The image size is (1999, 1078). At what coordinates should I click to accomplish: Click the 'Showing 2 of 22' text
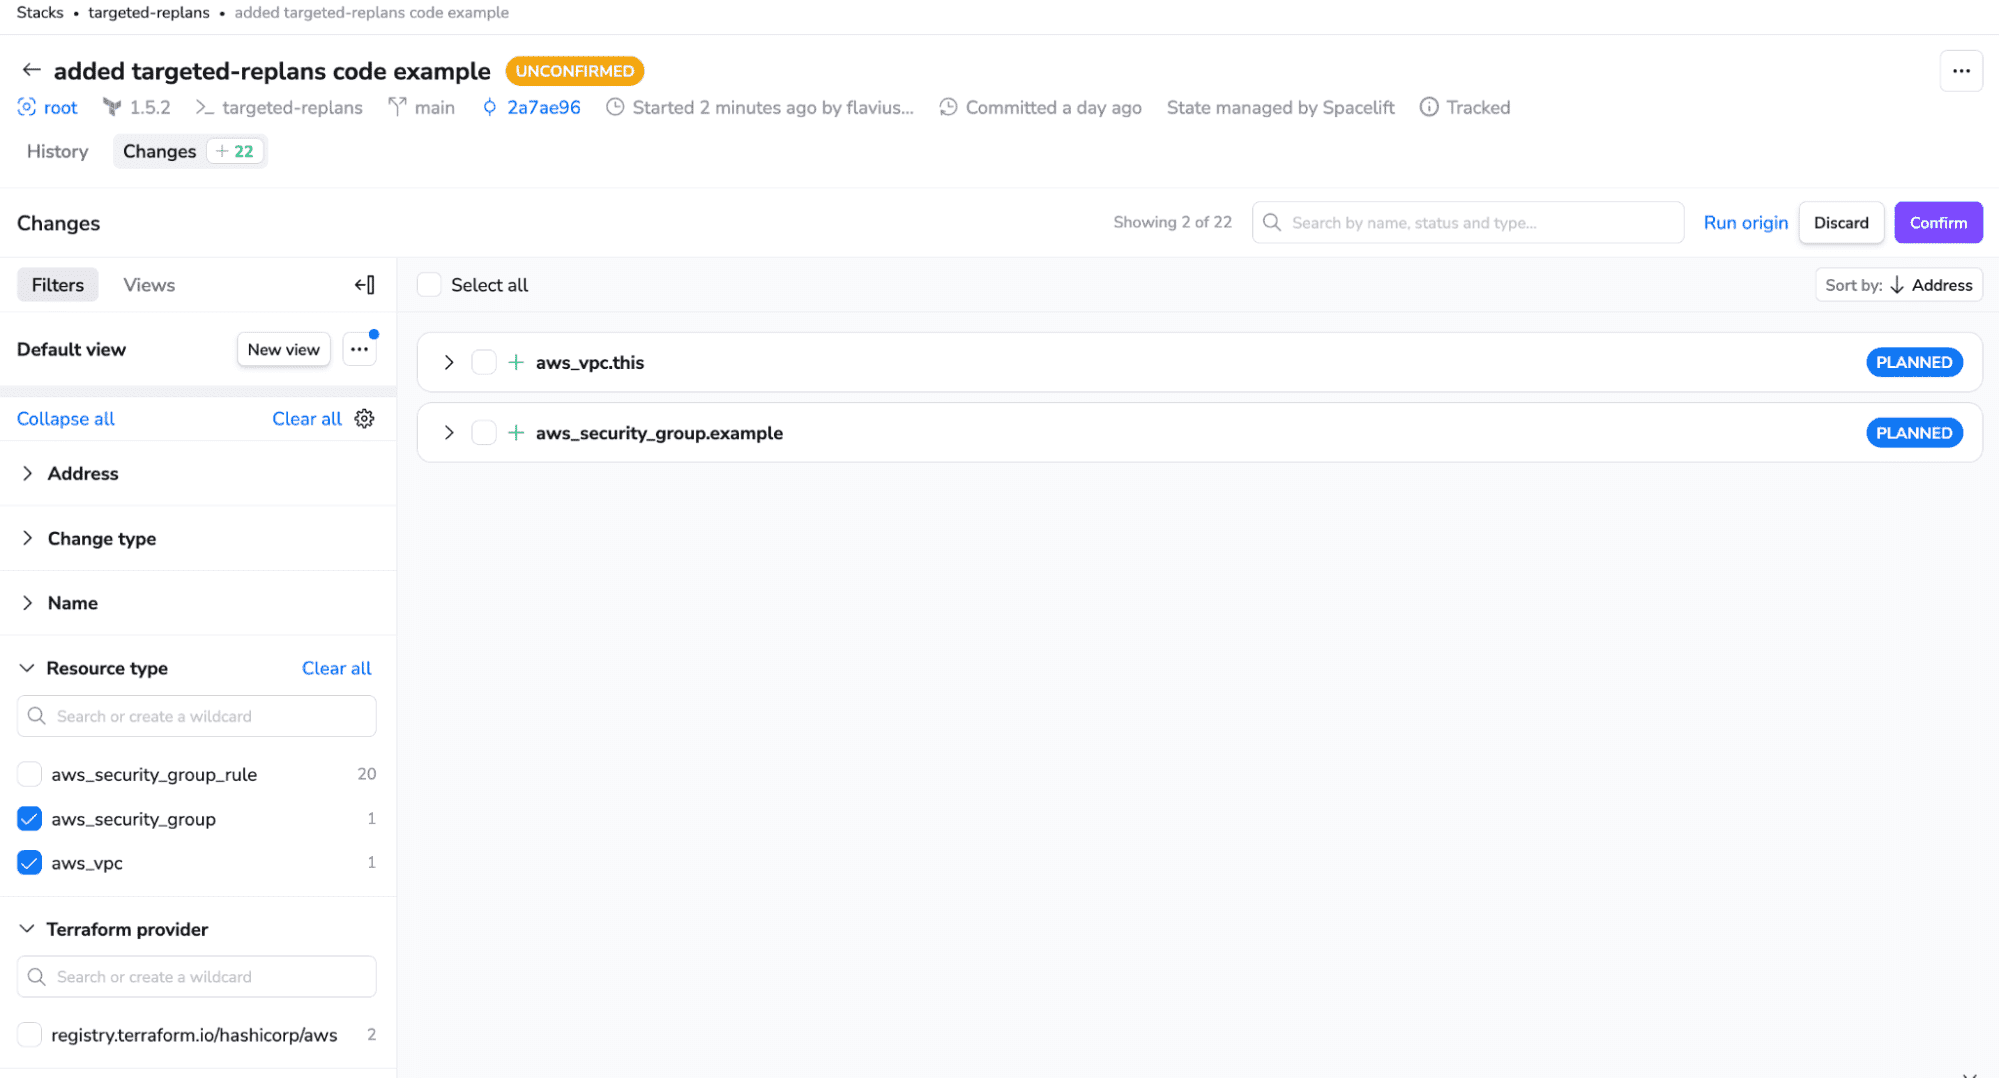tap(1172, 222)
